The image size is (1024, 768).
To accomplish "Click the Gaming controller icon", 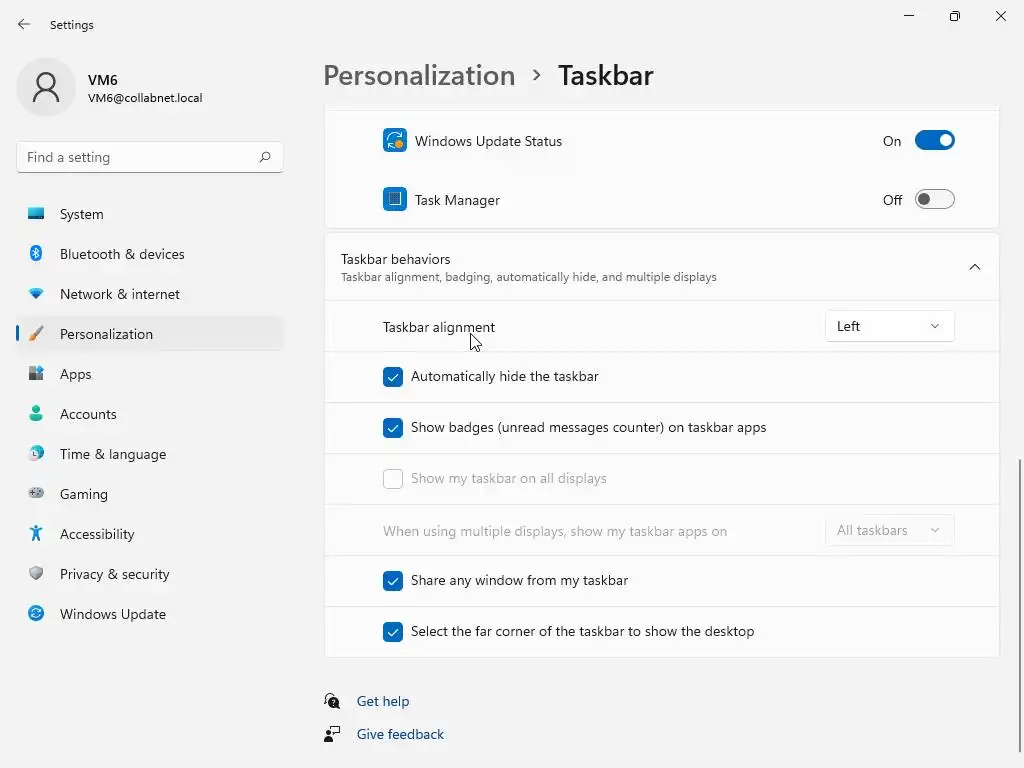I will 36,494.
